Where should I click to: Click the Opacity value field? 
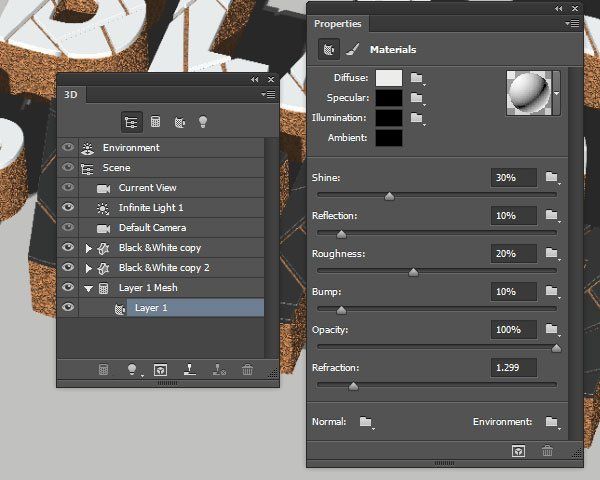[x=514, y=330]
